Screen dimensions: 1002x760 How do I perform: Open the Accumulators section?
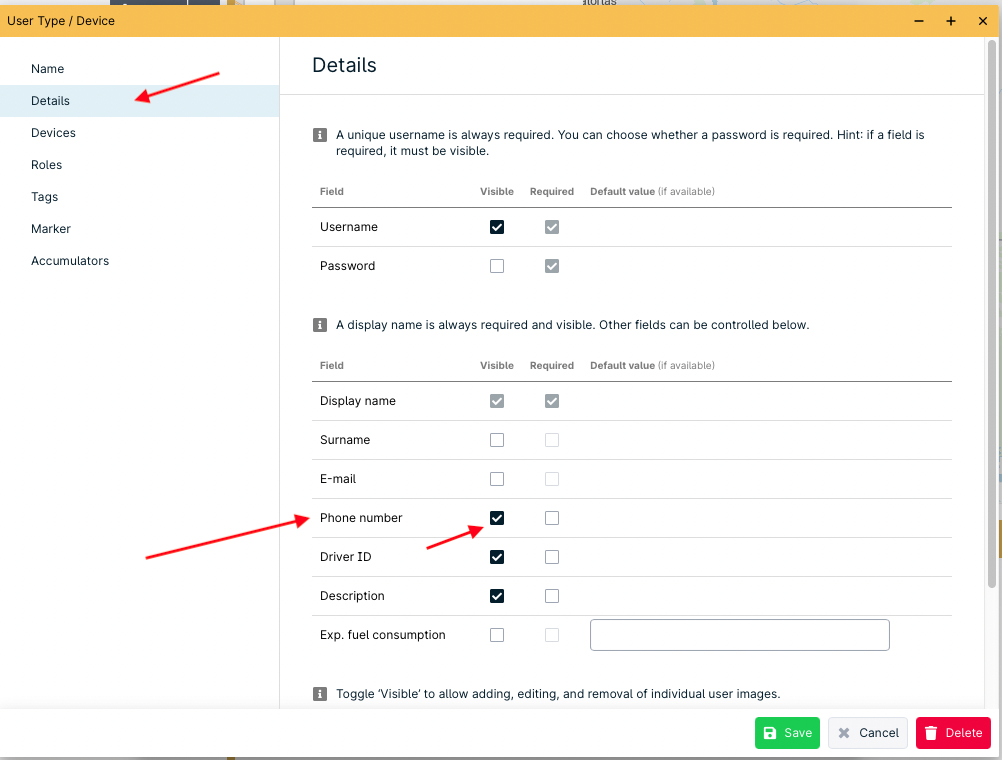70,261
